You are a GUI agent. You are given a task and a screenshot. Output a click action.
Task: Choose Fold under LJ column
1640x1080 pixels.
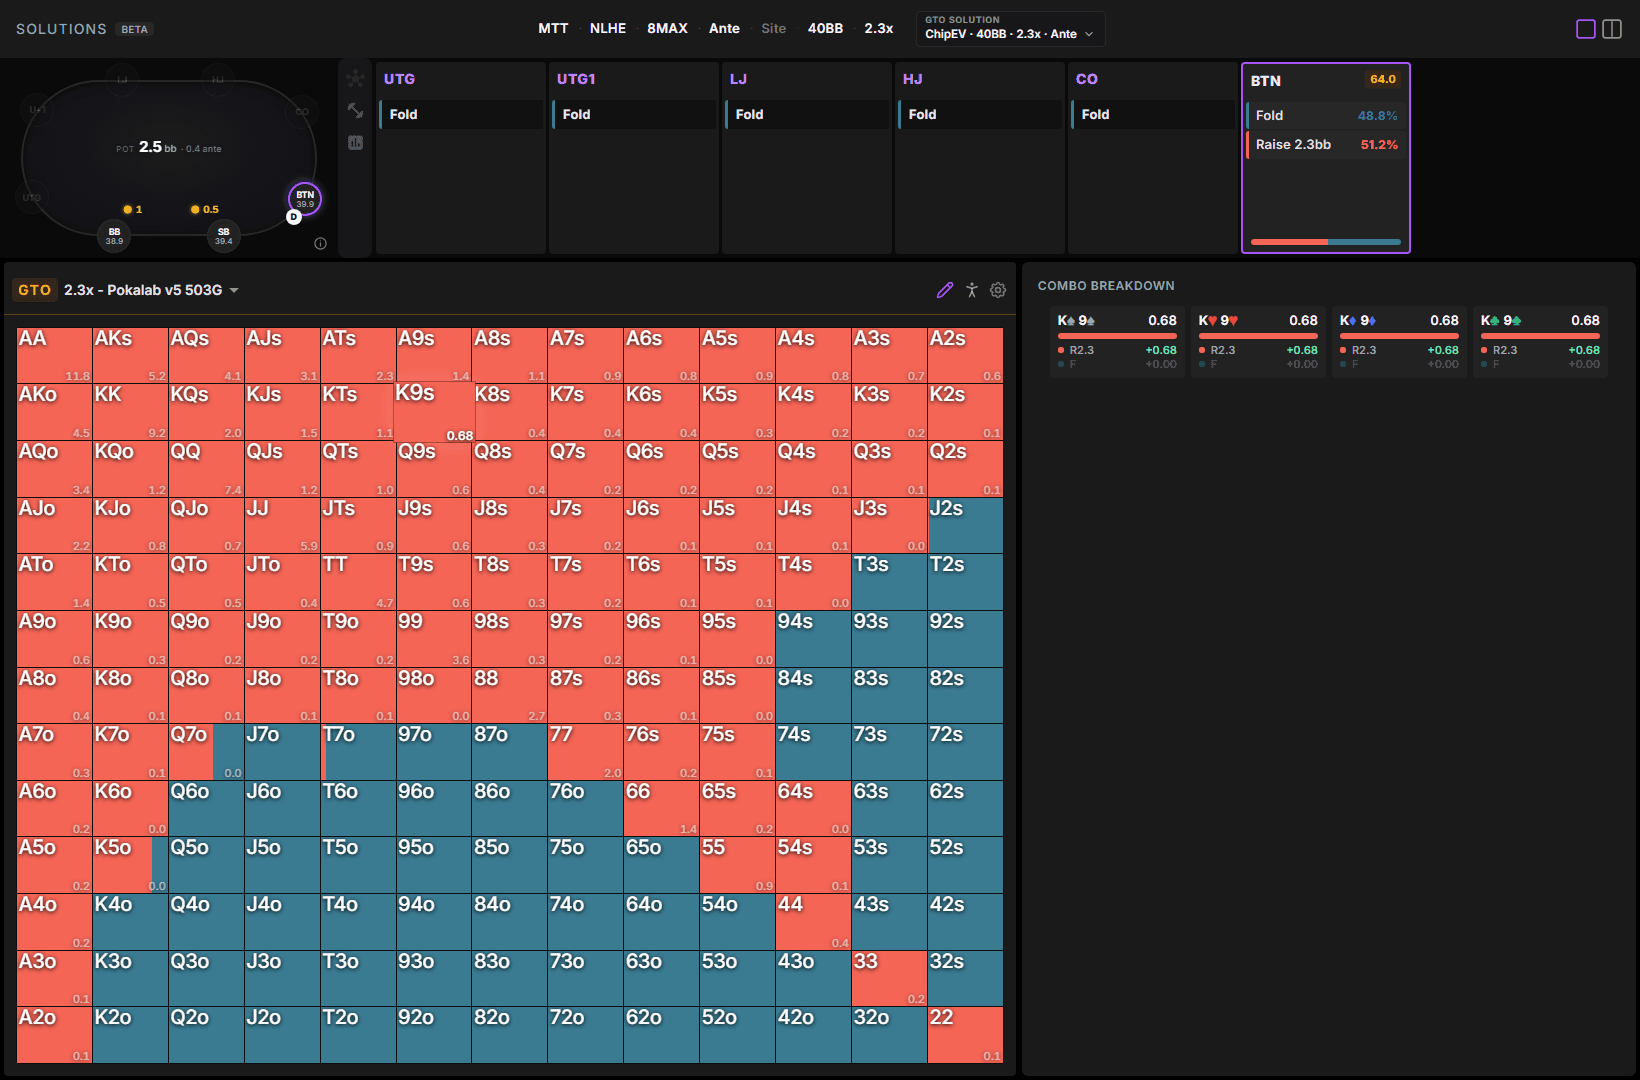pyautogui.click(x=807, y=114)
